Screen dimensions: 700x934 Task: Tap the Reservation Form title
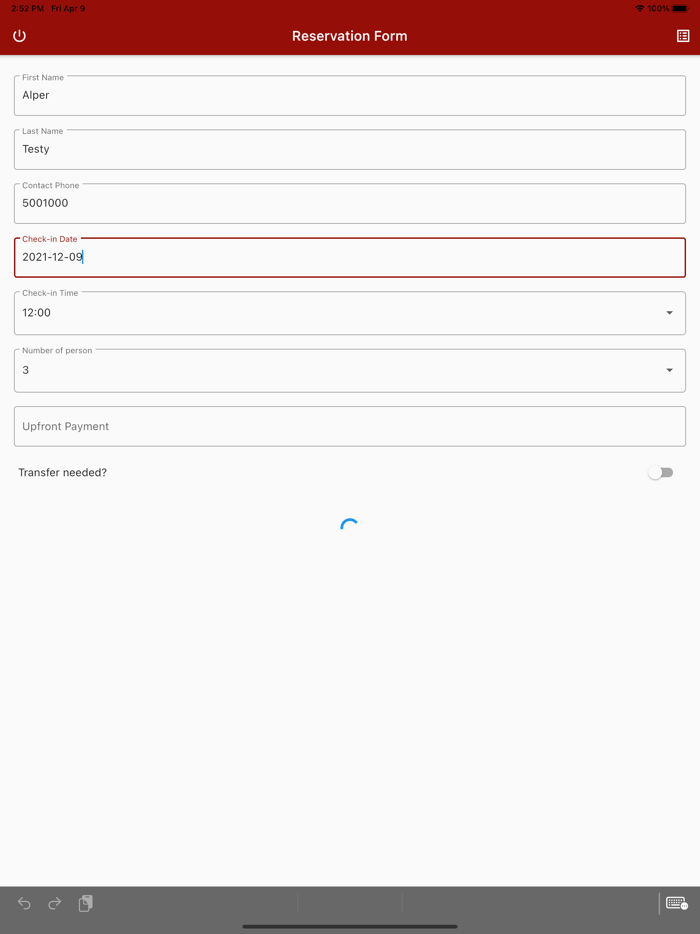pos(350,36)
